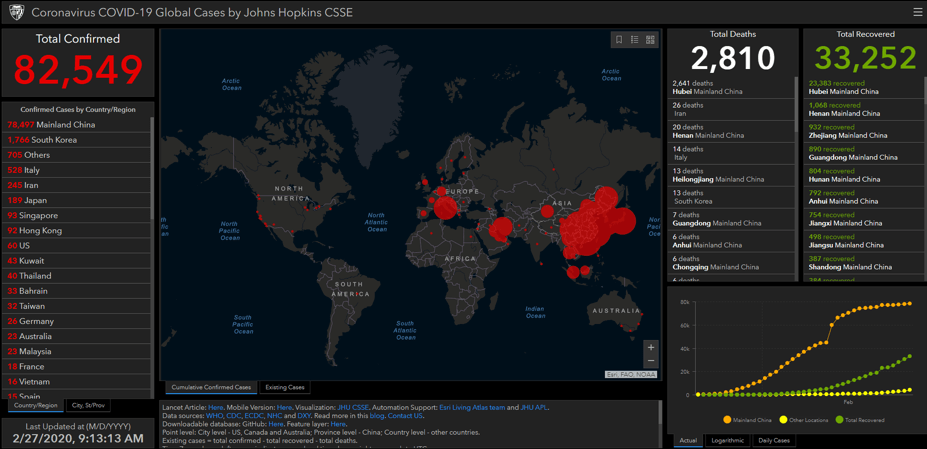This screenshot has height=449, width=927.
Task: Show the Daily Cases chart tab
Action: click(x=774, y=441)
